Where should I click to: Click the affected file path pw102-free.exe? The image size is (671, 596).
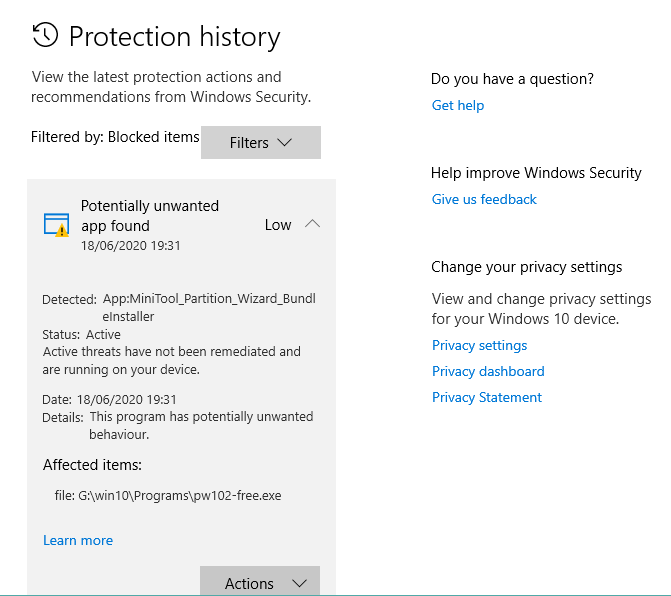click(x=168, y=495)
